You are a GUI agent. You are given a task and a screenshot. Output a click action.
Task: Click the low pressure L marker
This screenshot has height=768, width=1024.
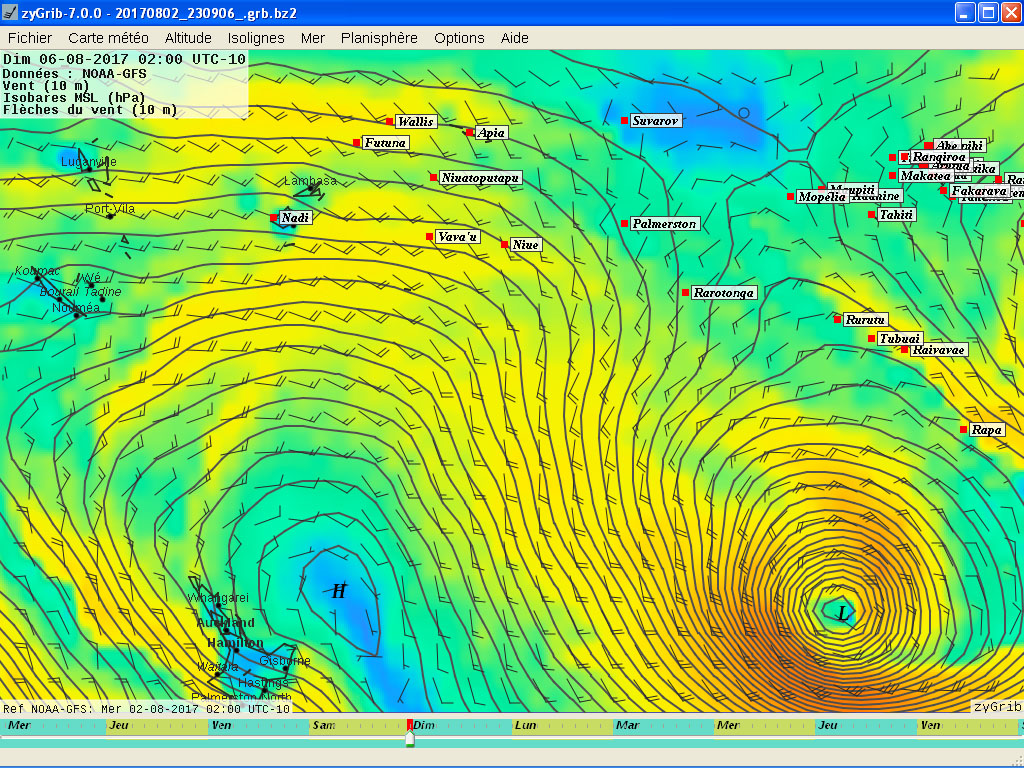tap(842, 613)
